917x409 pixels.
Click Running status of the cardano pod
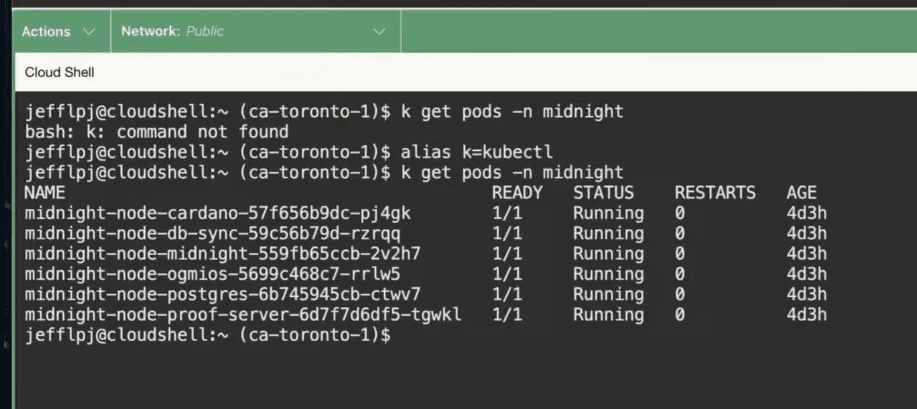(608, 214)
